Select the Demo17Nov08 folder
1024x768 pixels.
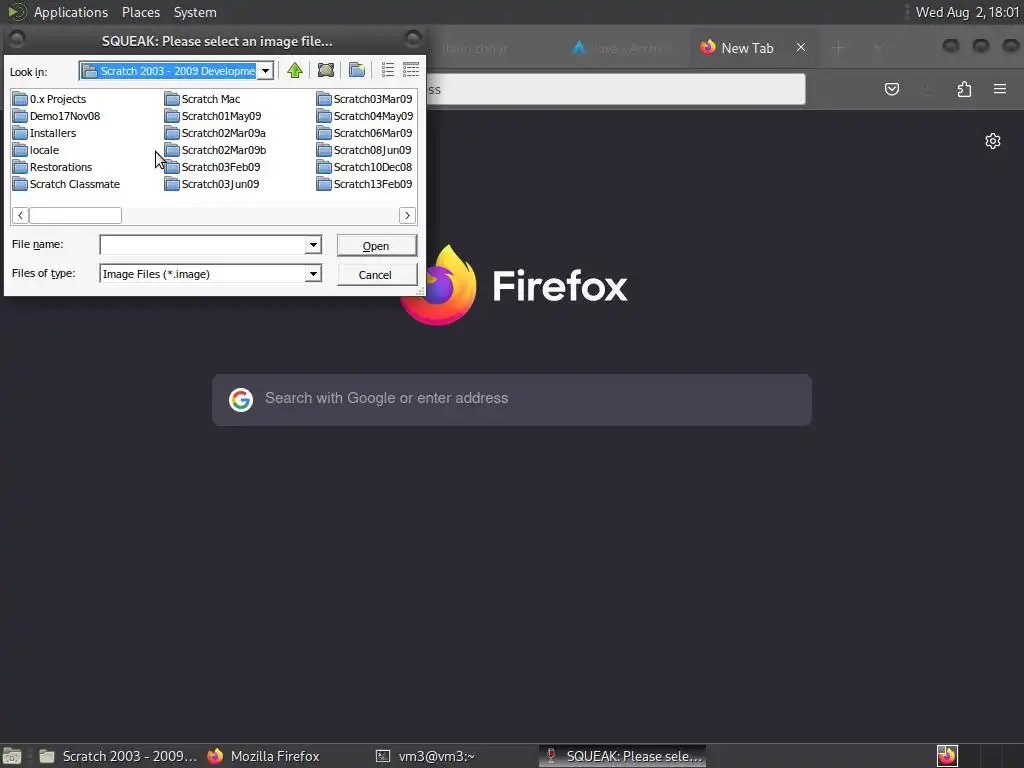(57, 116)
